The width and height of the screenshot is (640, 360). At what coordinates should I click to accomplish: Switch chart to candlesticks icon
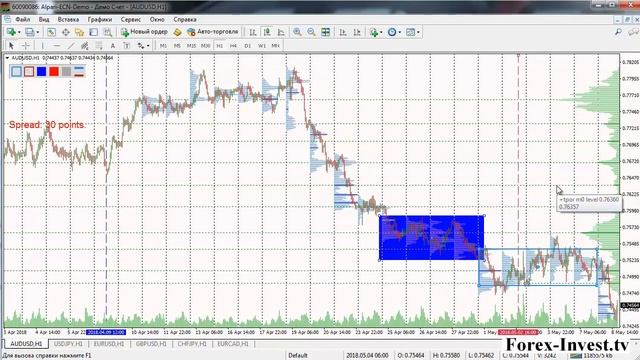coord(267,32)
